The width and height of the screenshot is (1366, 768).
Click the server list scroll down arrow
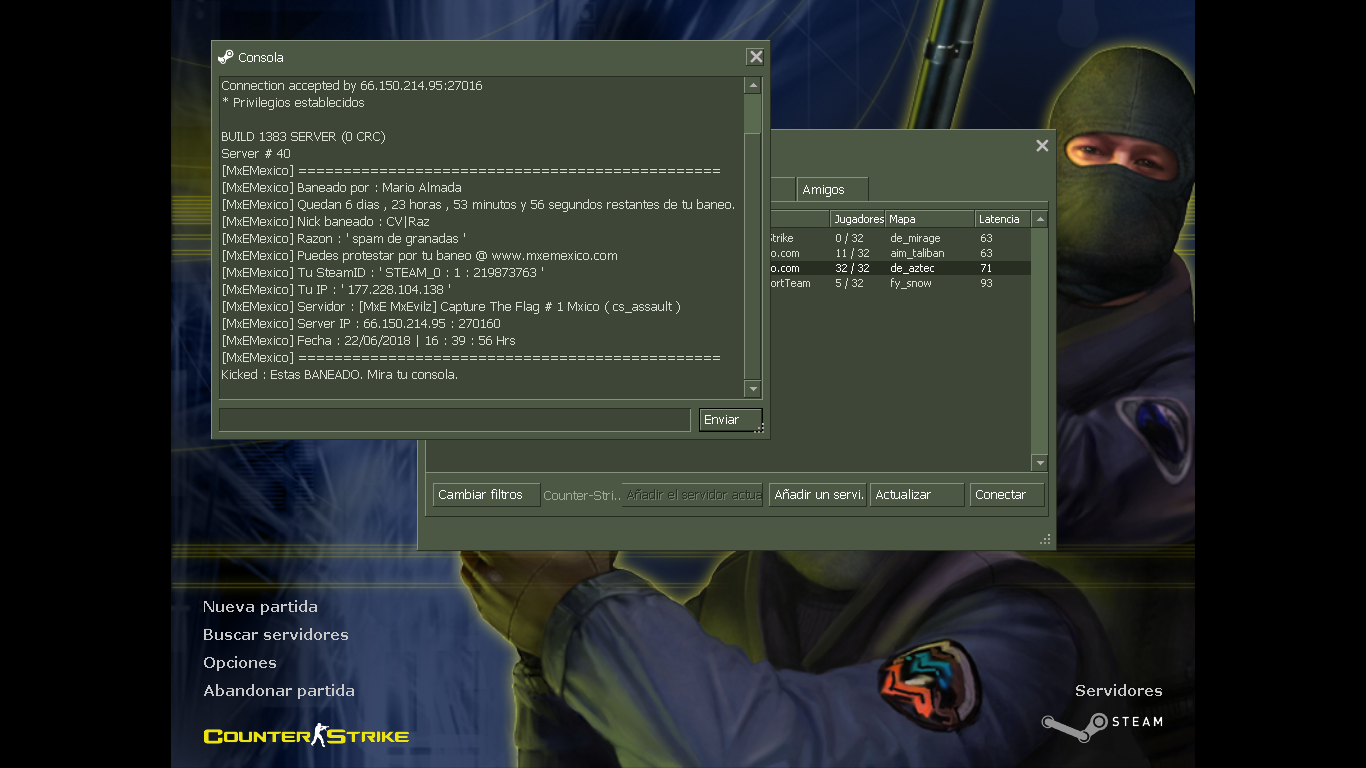click(x=1040, y=463)
